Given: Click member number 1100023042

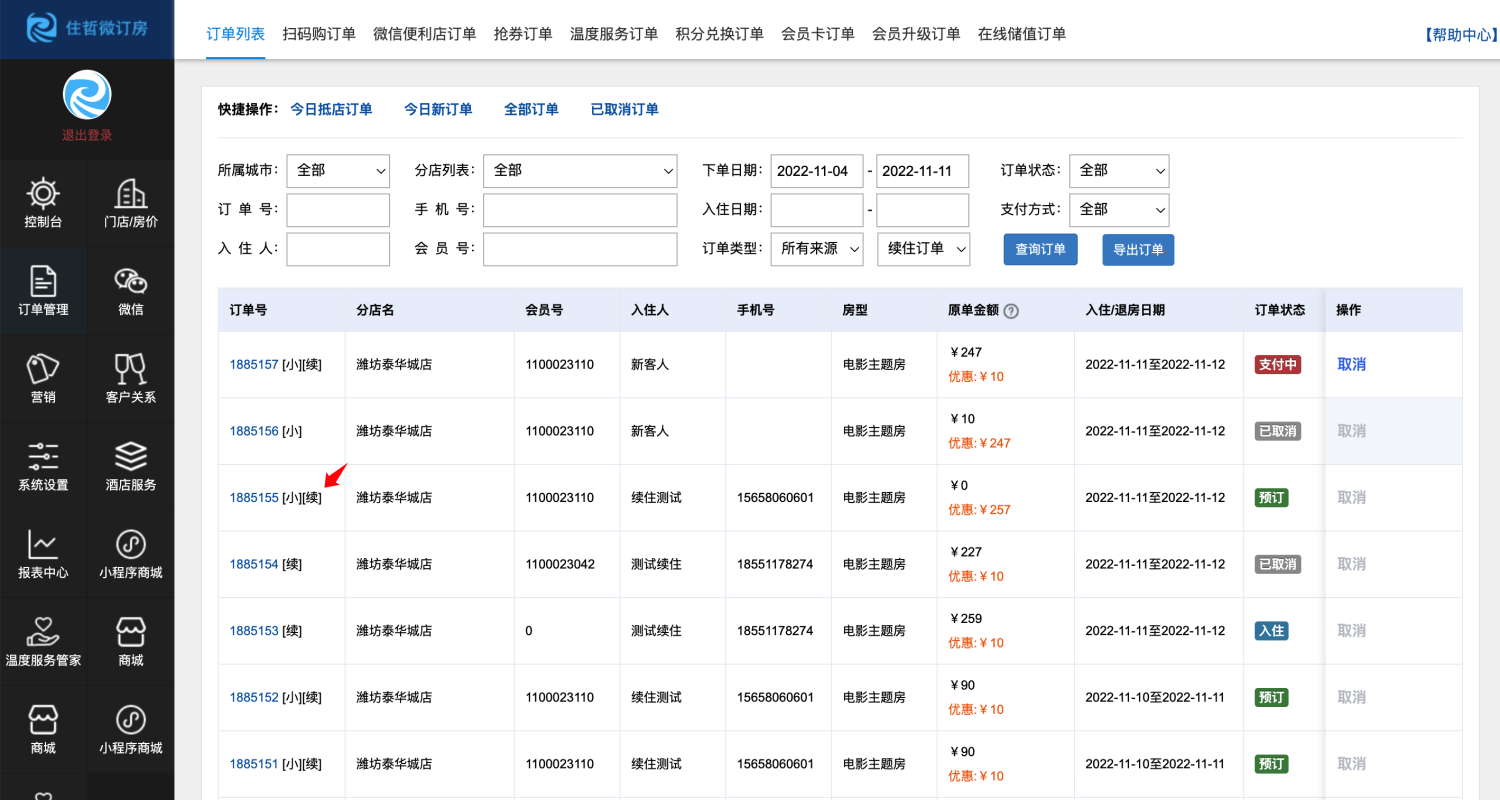Looking at the screenshot, I should point(560,564).
